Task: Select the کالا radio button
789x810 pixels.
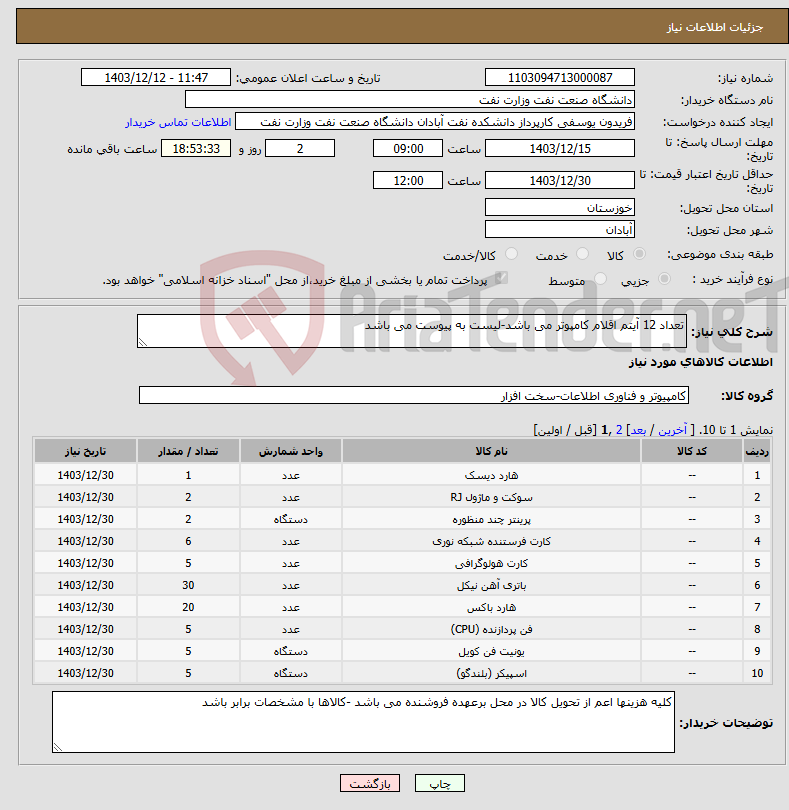Action: tap(640, 254)
